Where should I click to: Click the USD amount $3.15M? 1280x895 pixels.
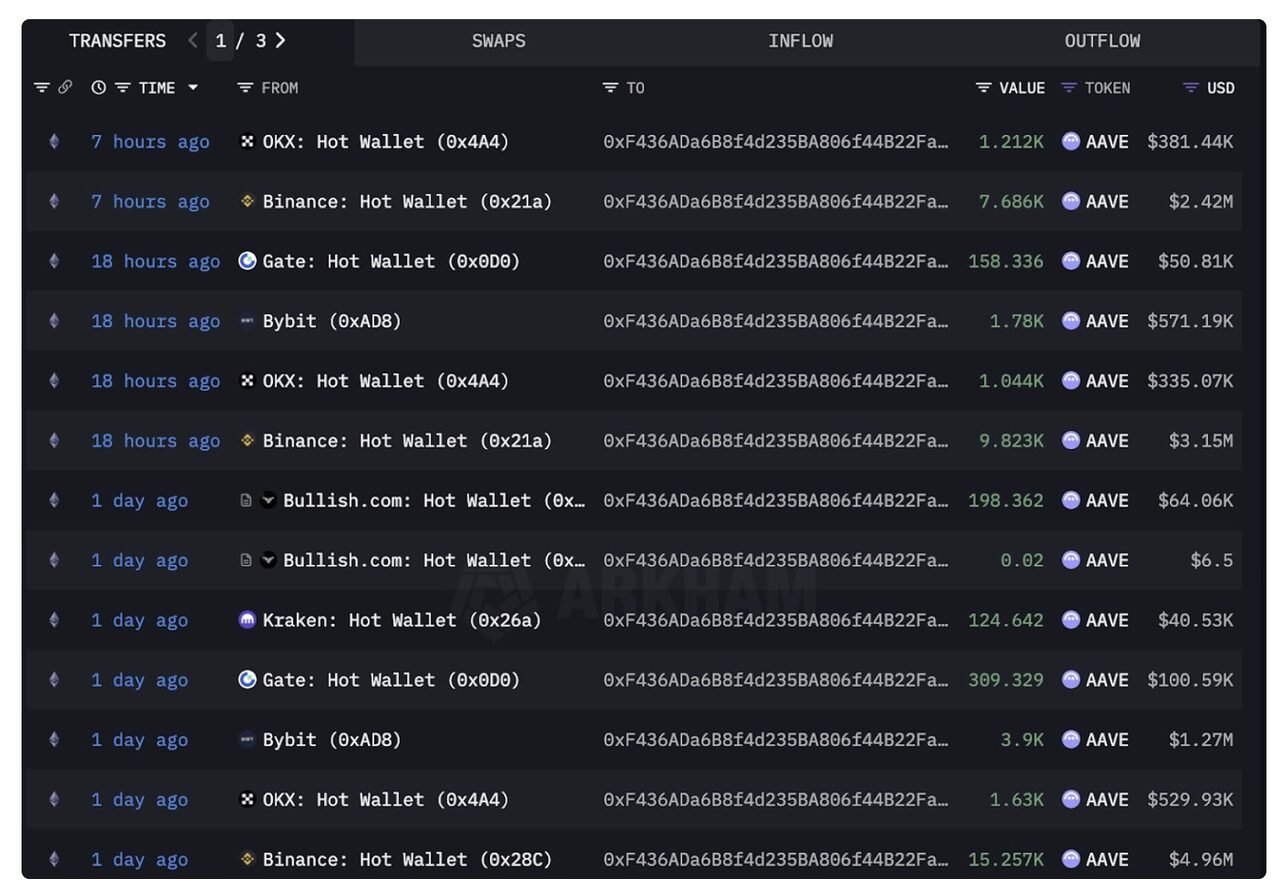1200,440
